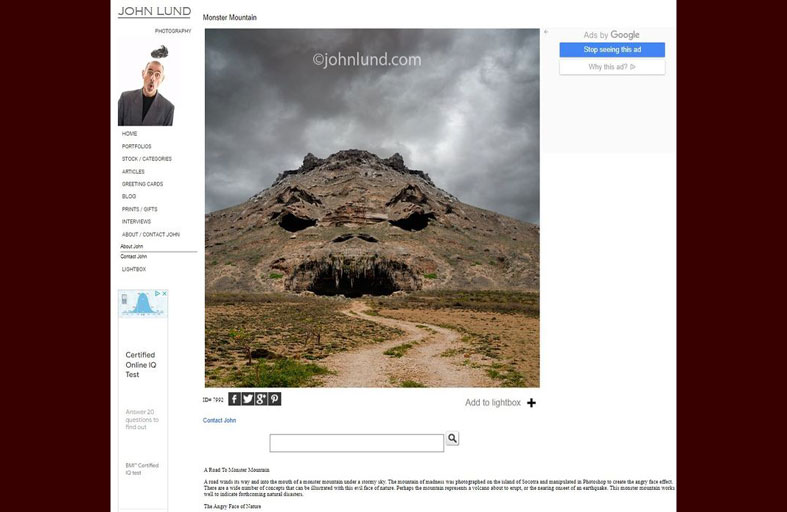Expand About / Contact John menu
This screenshot has height=512, width=787.
pos(151,234)
